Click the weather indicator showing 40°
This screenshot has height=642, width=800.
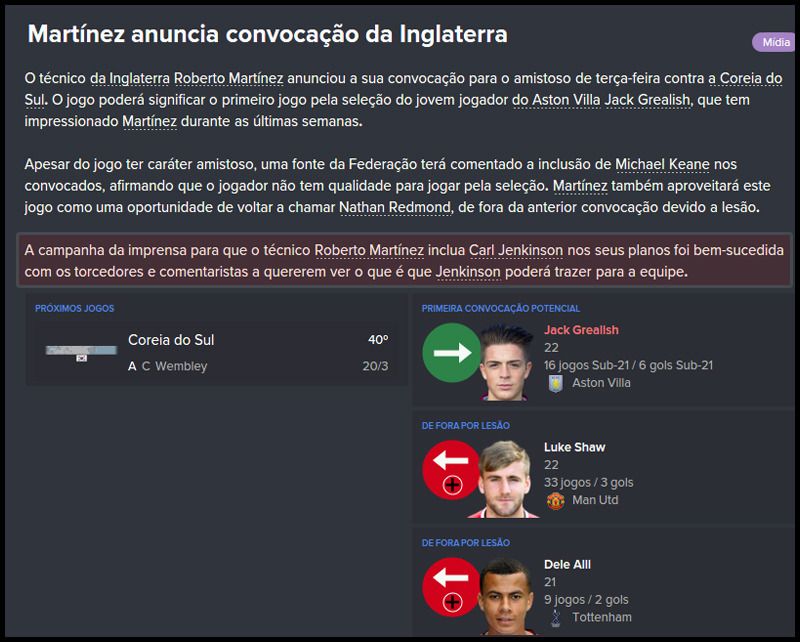376,338
